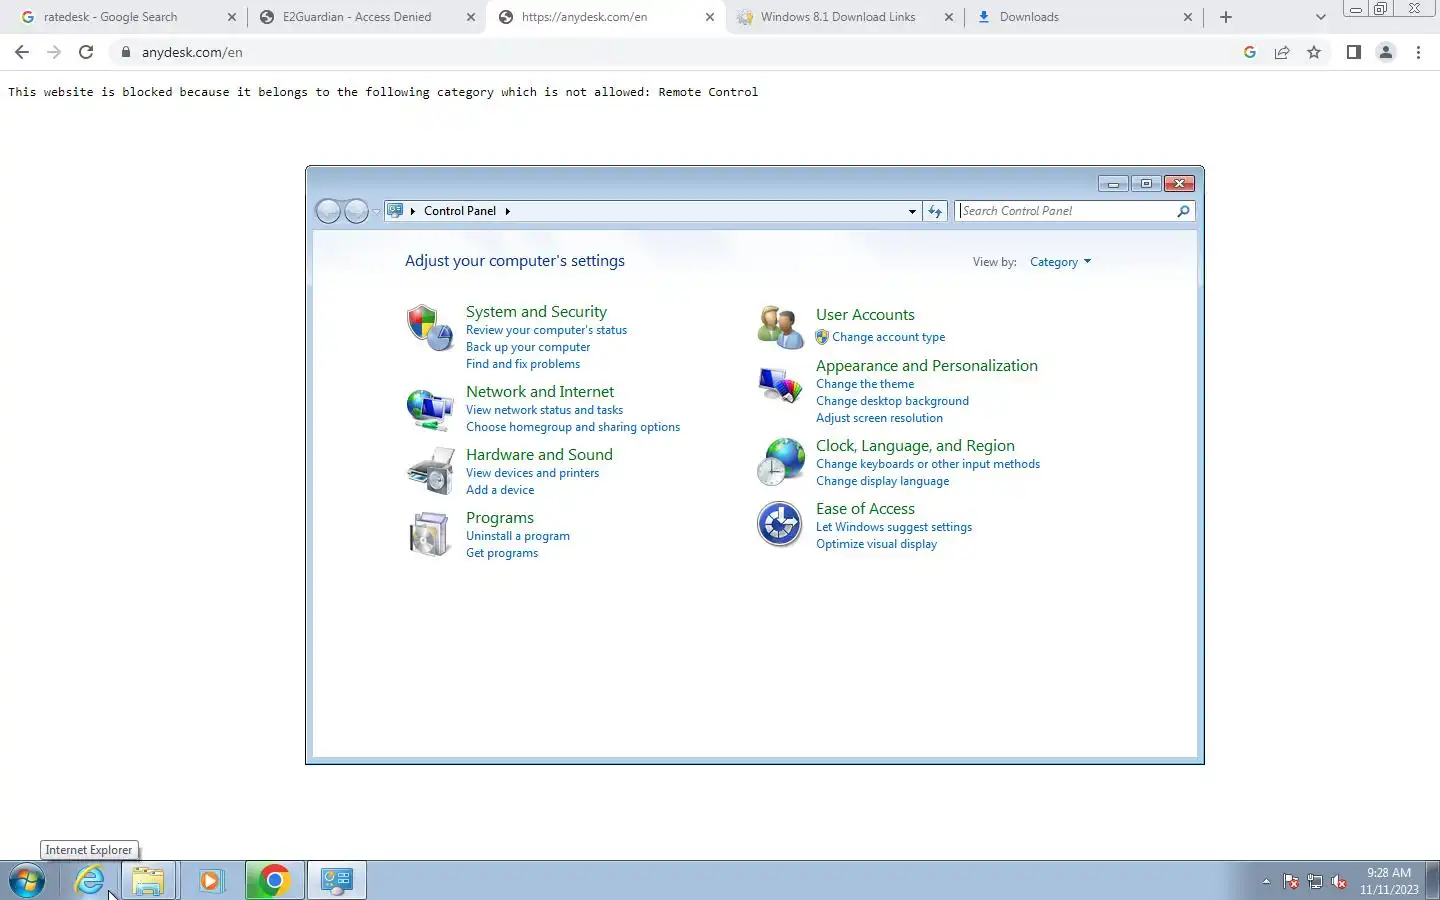This screenshot has width=1440, height=900.
Task: Click Change display language link
Action: [882, 481]
